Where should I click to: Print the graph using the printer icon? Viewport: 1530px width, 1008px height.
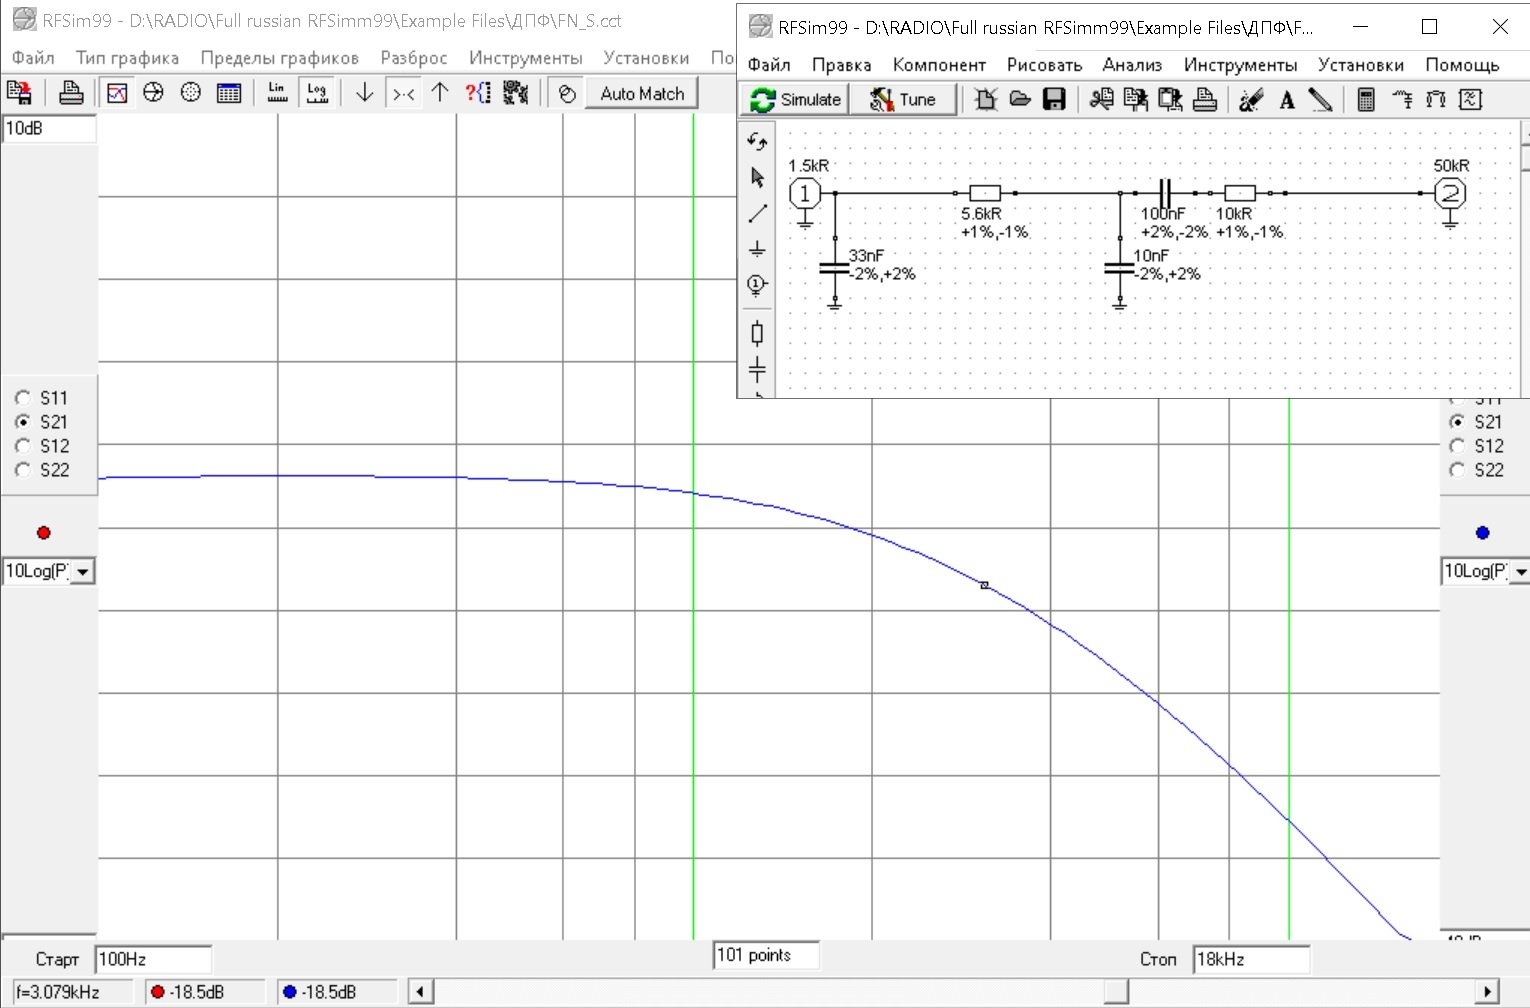click(71, 93)
